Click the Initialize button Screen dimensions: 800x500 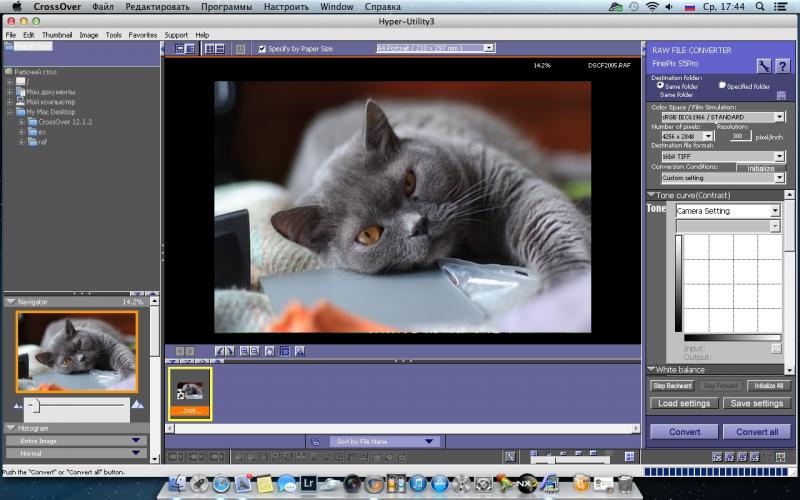tap(761, 168)
